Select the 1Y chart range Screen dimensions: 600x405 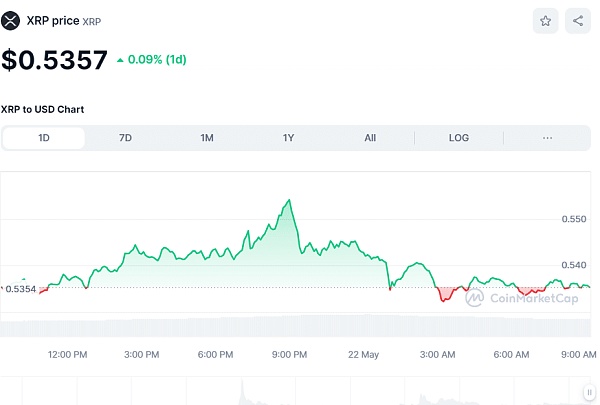click(288, 138)
